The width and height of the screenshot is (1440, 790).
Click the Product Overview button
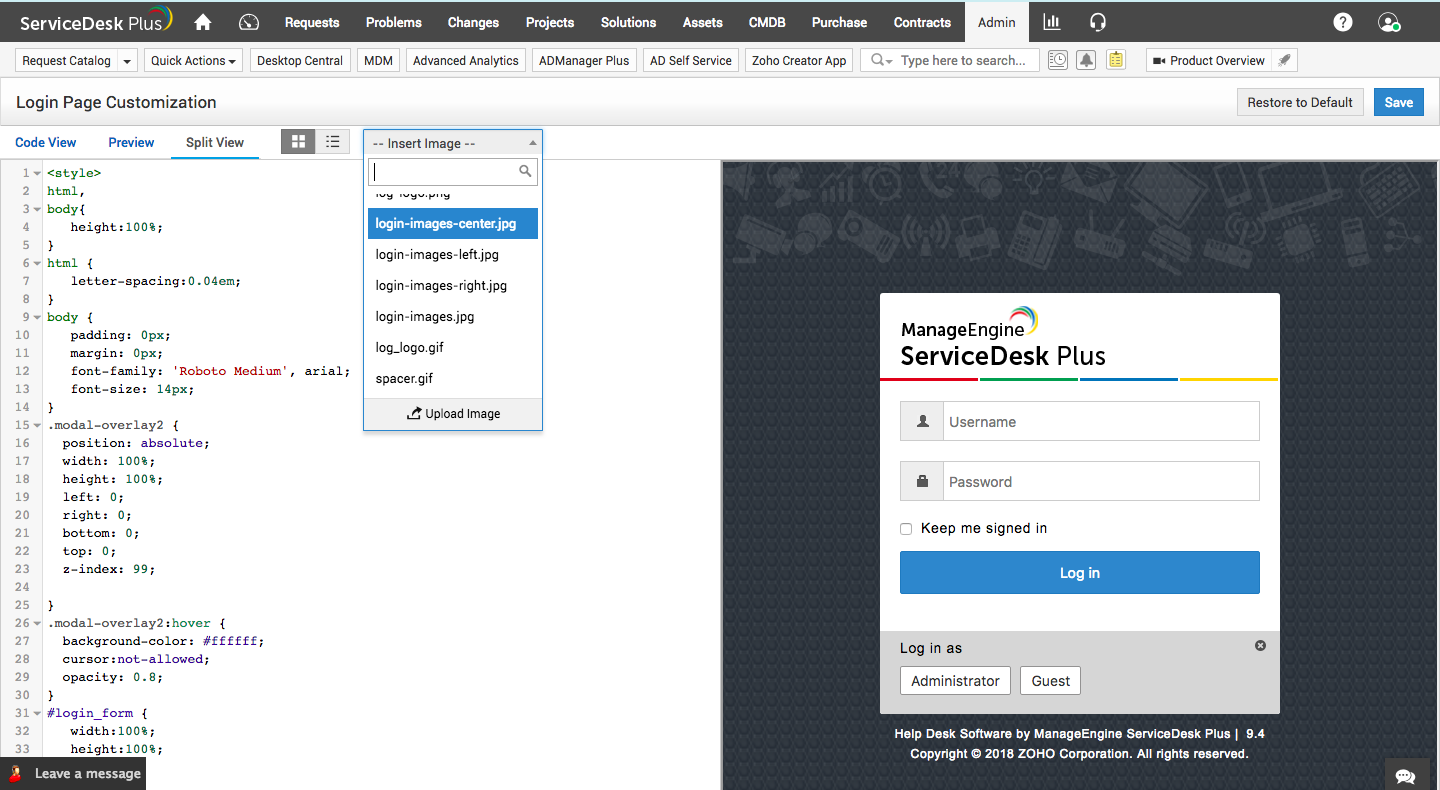[x=1210, y=60]
